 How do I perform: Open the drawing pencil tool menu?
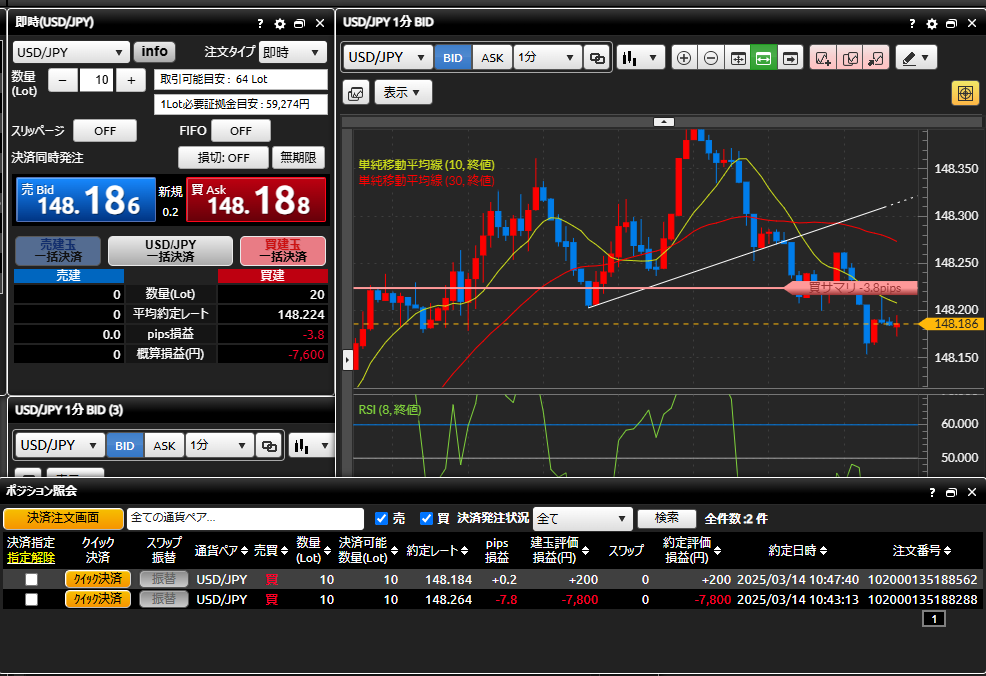tap(915, 58)
